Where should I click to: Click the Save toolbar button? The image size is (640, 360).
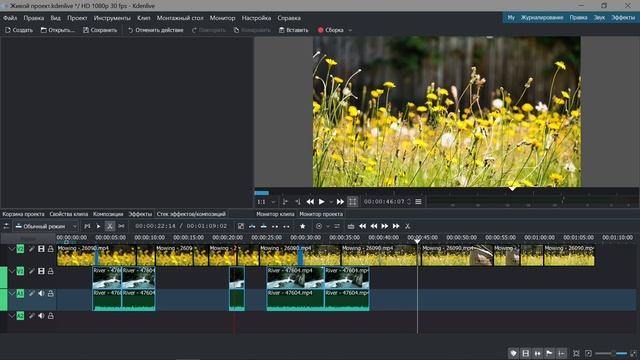tap(100, 30)
